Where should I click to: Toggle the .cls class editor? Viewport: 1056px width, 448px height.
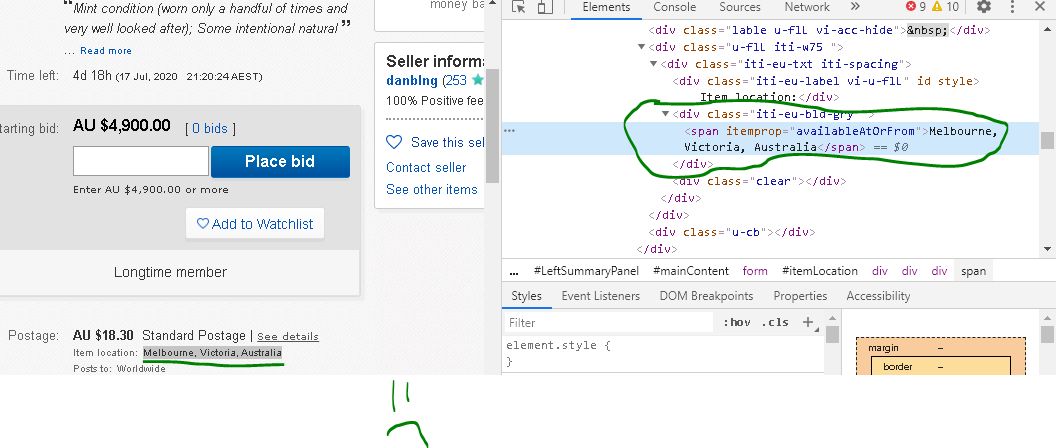coord(774,322)
